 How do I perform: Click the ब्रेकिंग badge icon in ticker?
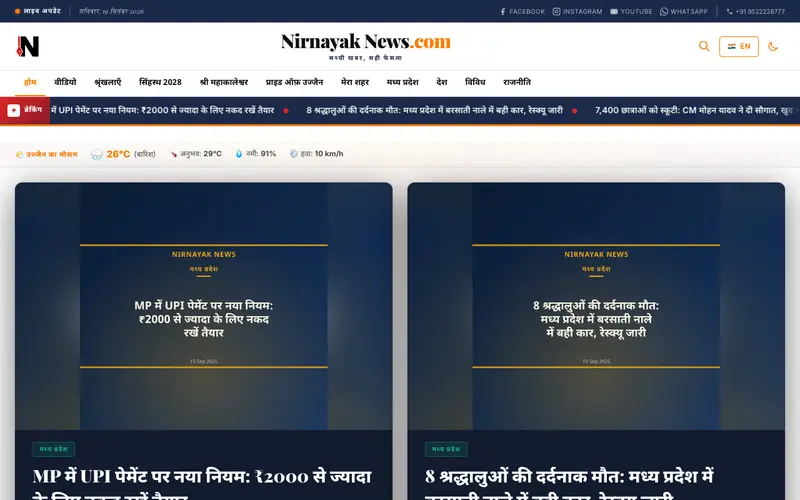tap(14, 110)
